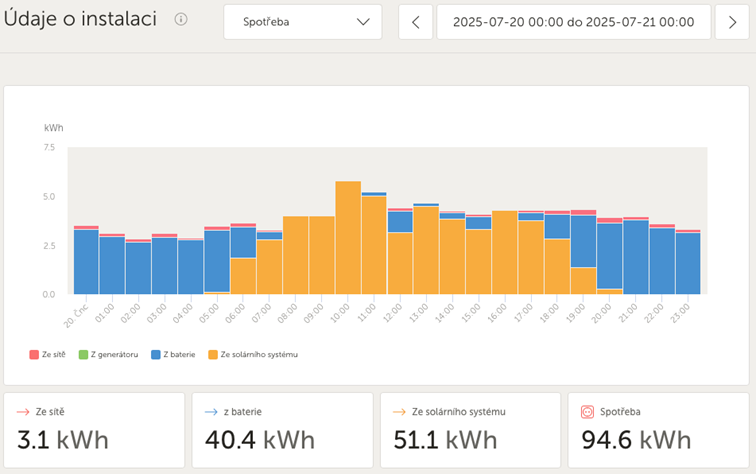This screenshot has width=756, height=474.
Task: Click blue arrow icon in z baterie card
Action: (211, 411)
